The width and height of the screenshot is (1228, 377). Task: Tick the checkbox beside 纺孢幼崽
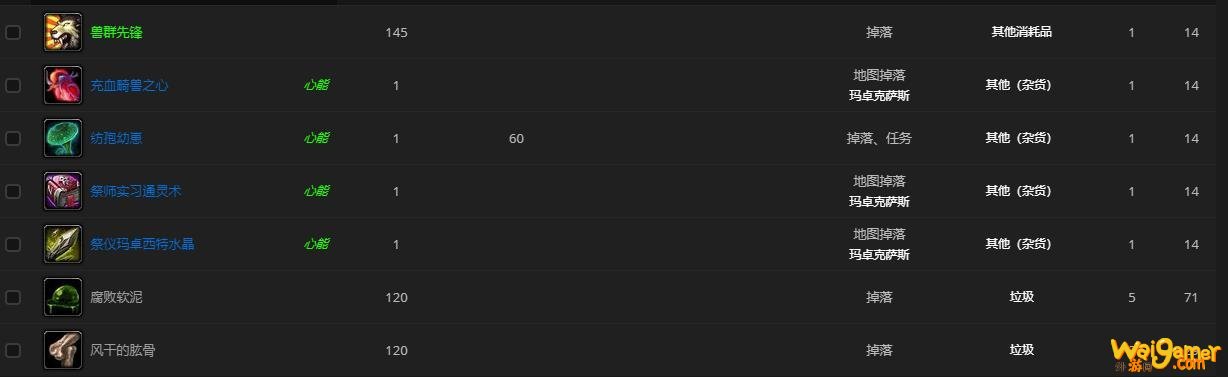coord(13,138)
